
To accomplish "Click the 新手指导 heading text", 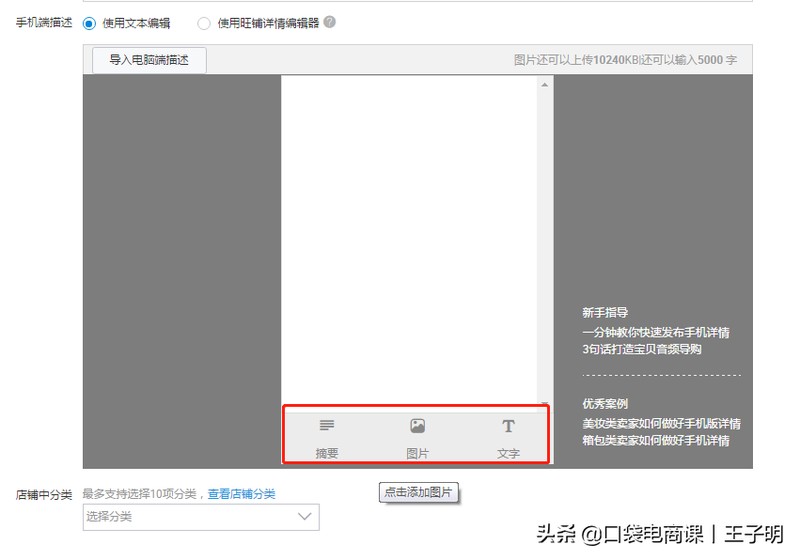I will click(605, 313).
